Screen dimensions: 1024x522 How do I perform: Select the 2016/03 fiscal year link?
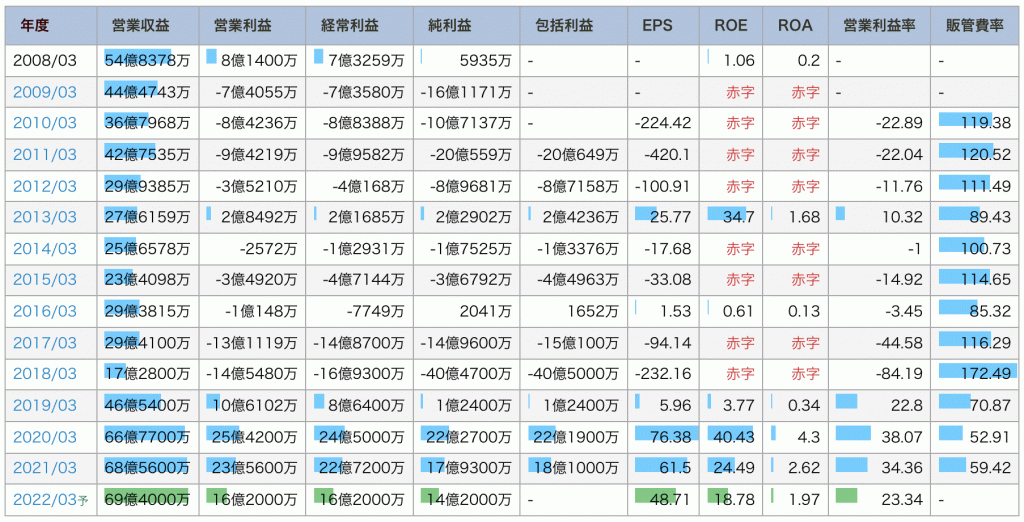pyautogui.click(x=45, y=311)
